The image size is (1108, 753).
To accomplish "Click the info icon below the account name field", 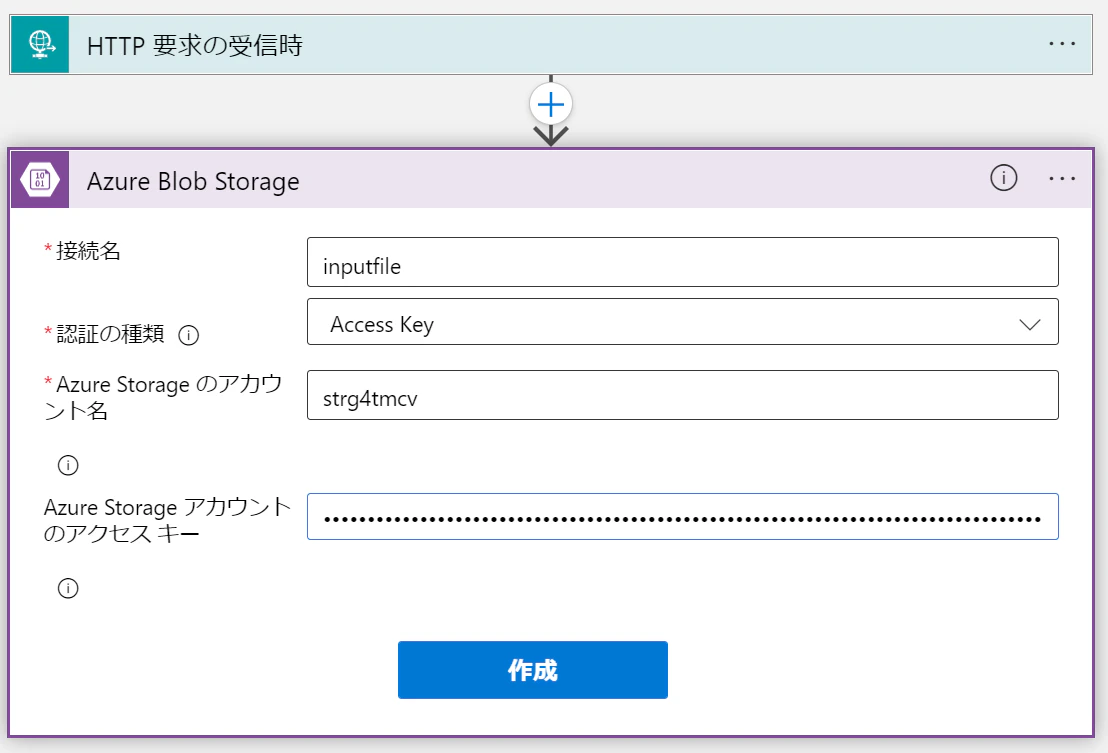I will [67, 464].
